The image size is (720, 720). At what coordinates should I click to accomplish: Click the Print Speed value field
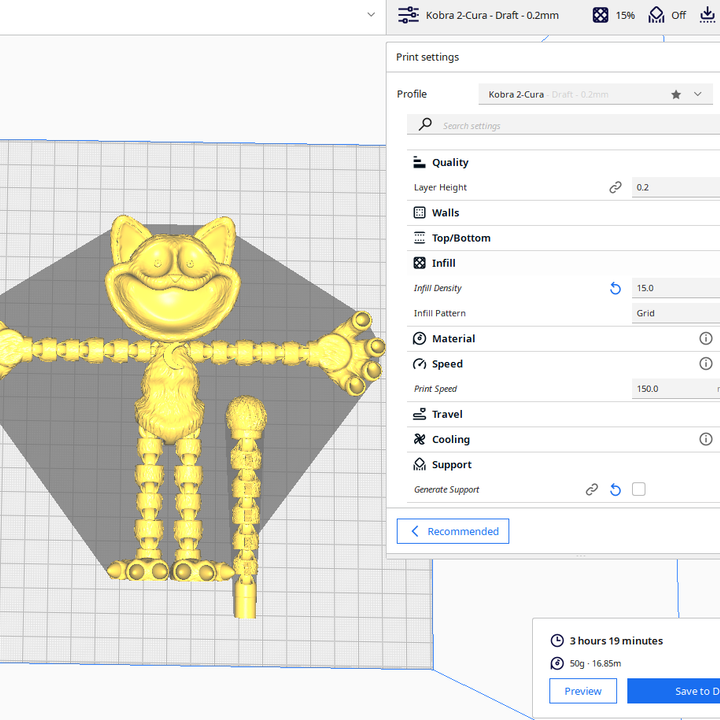(x=676, y=389)
